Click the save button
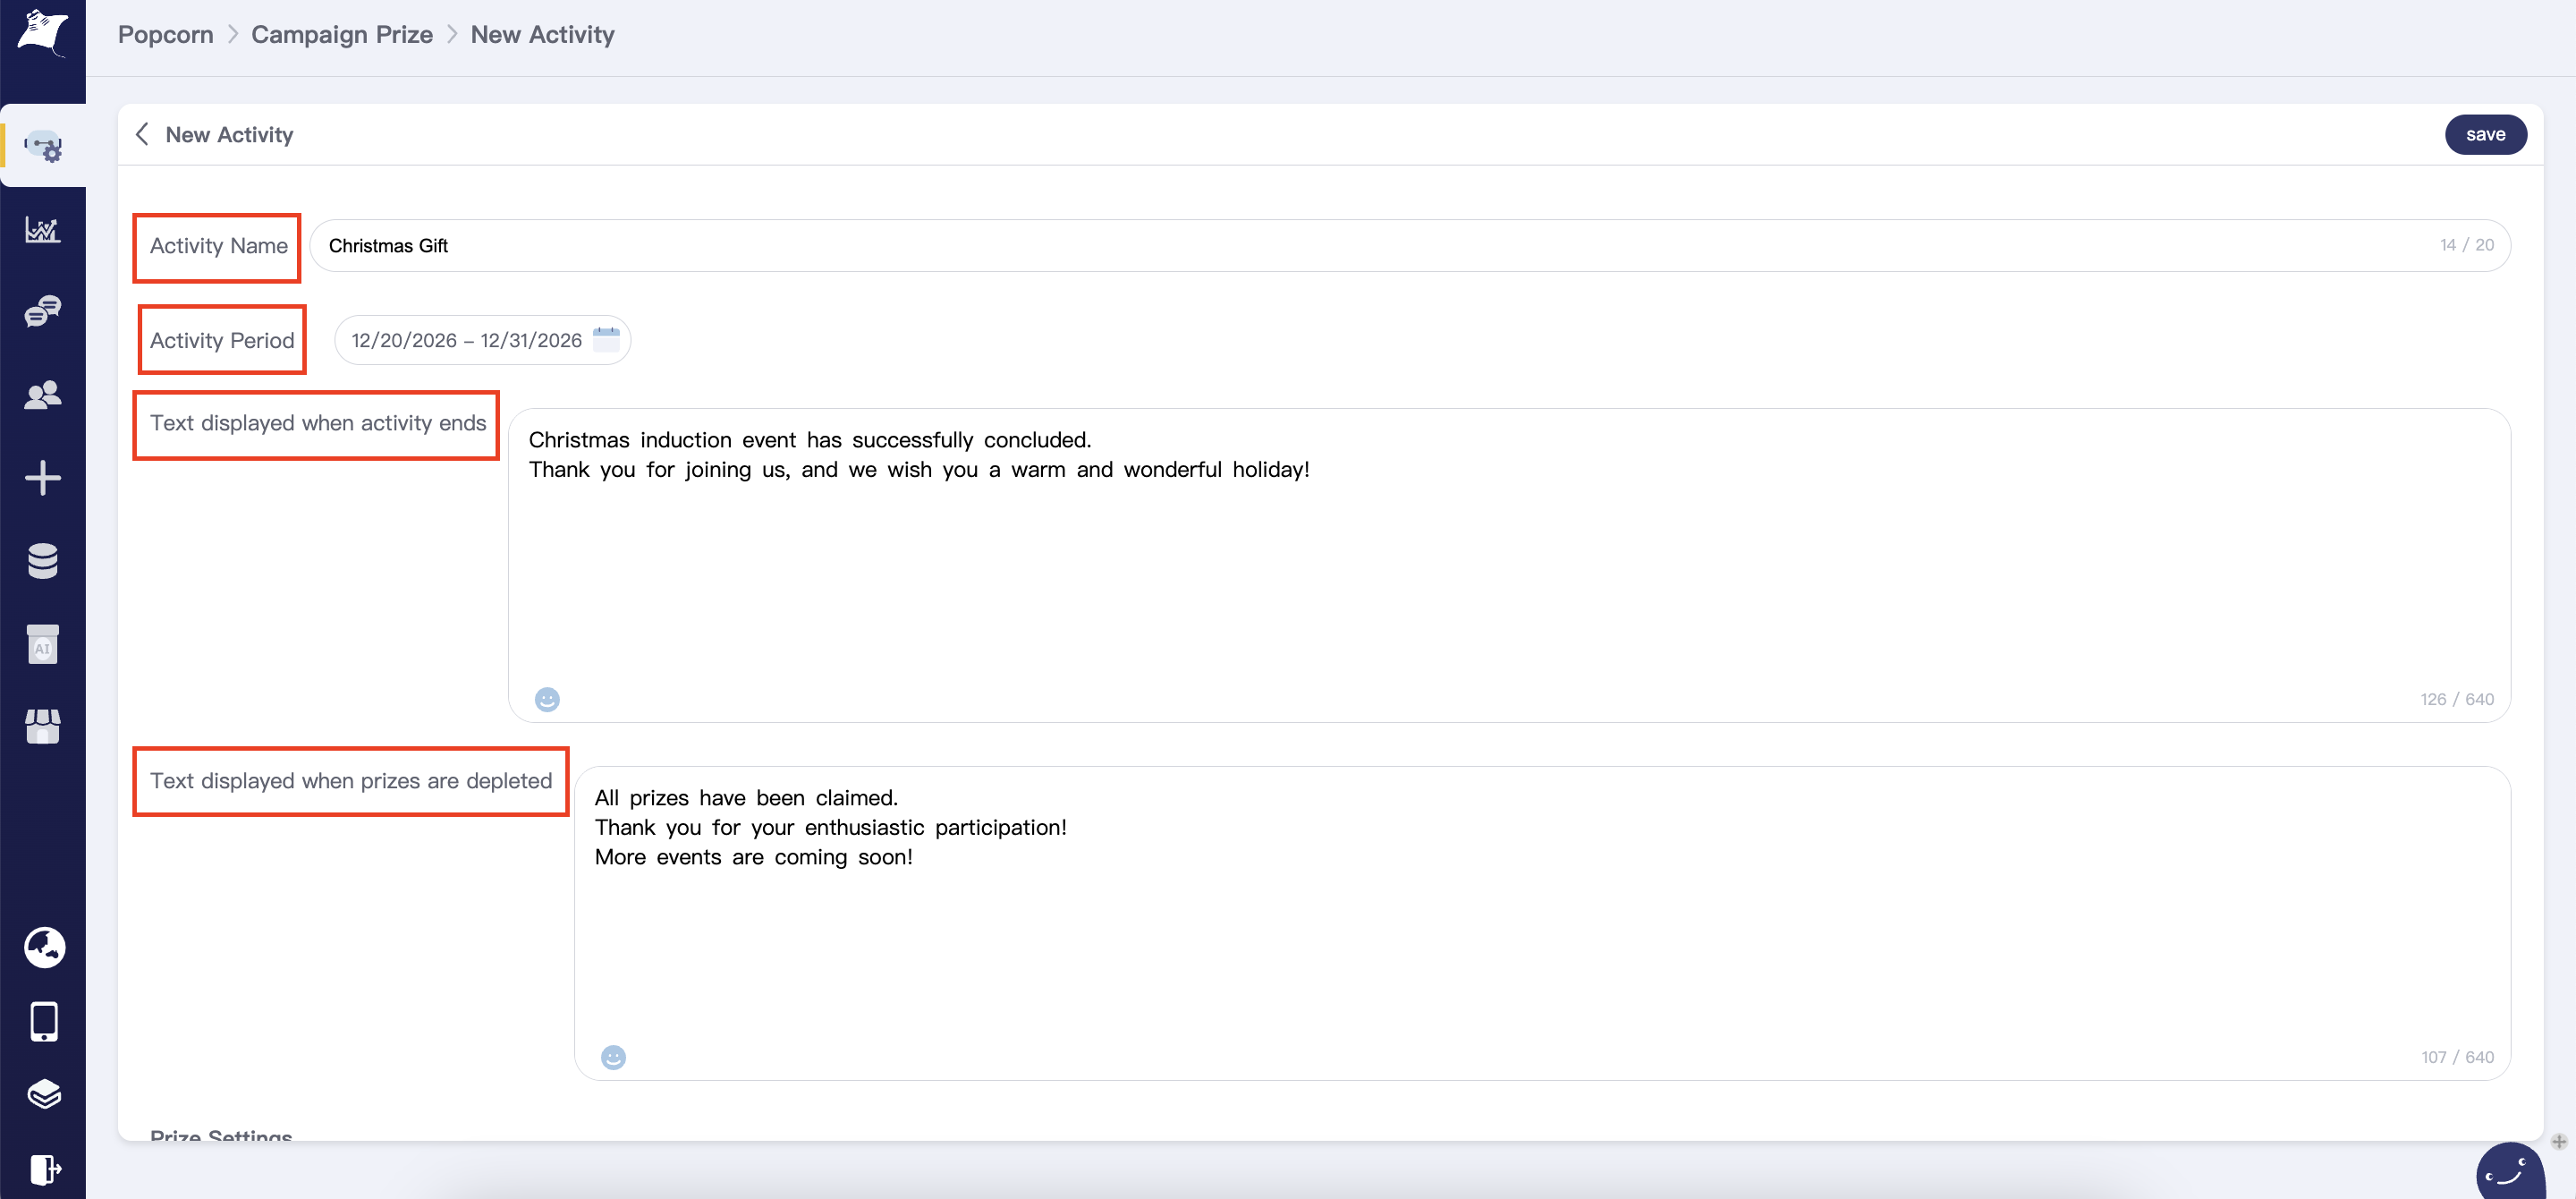The height and width of the screenshot is (1199, 2576). pos(2484,134)
